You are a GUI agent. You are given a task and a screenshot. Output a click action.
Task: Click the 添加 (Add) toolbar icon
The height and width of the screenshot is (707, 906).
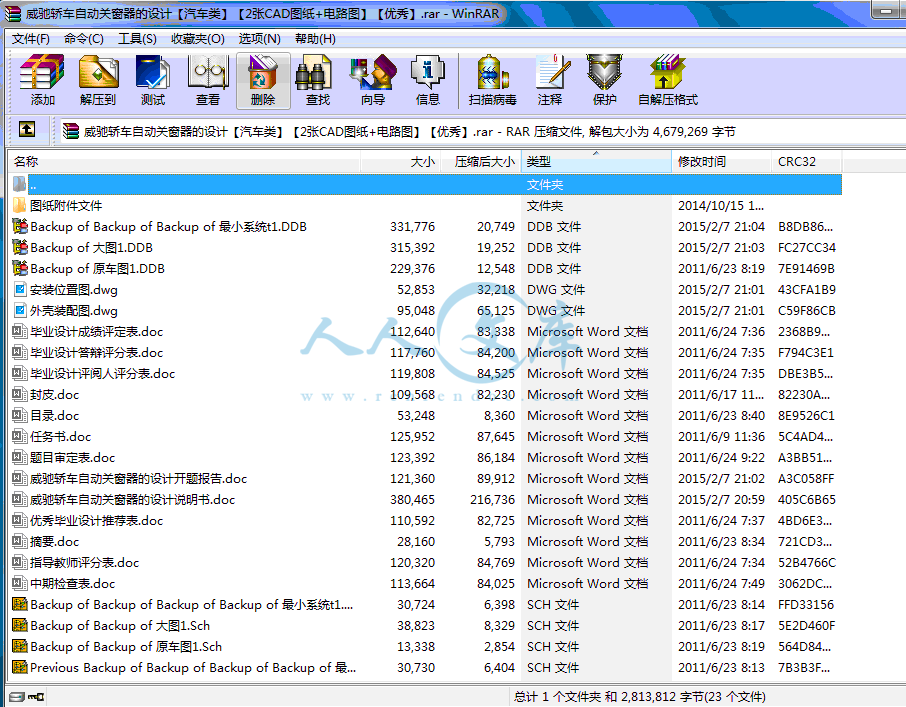42,80
